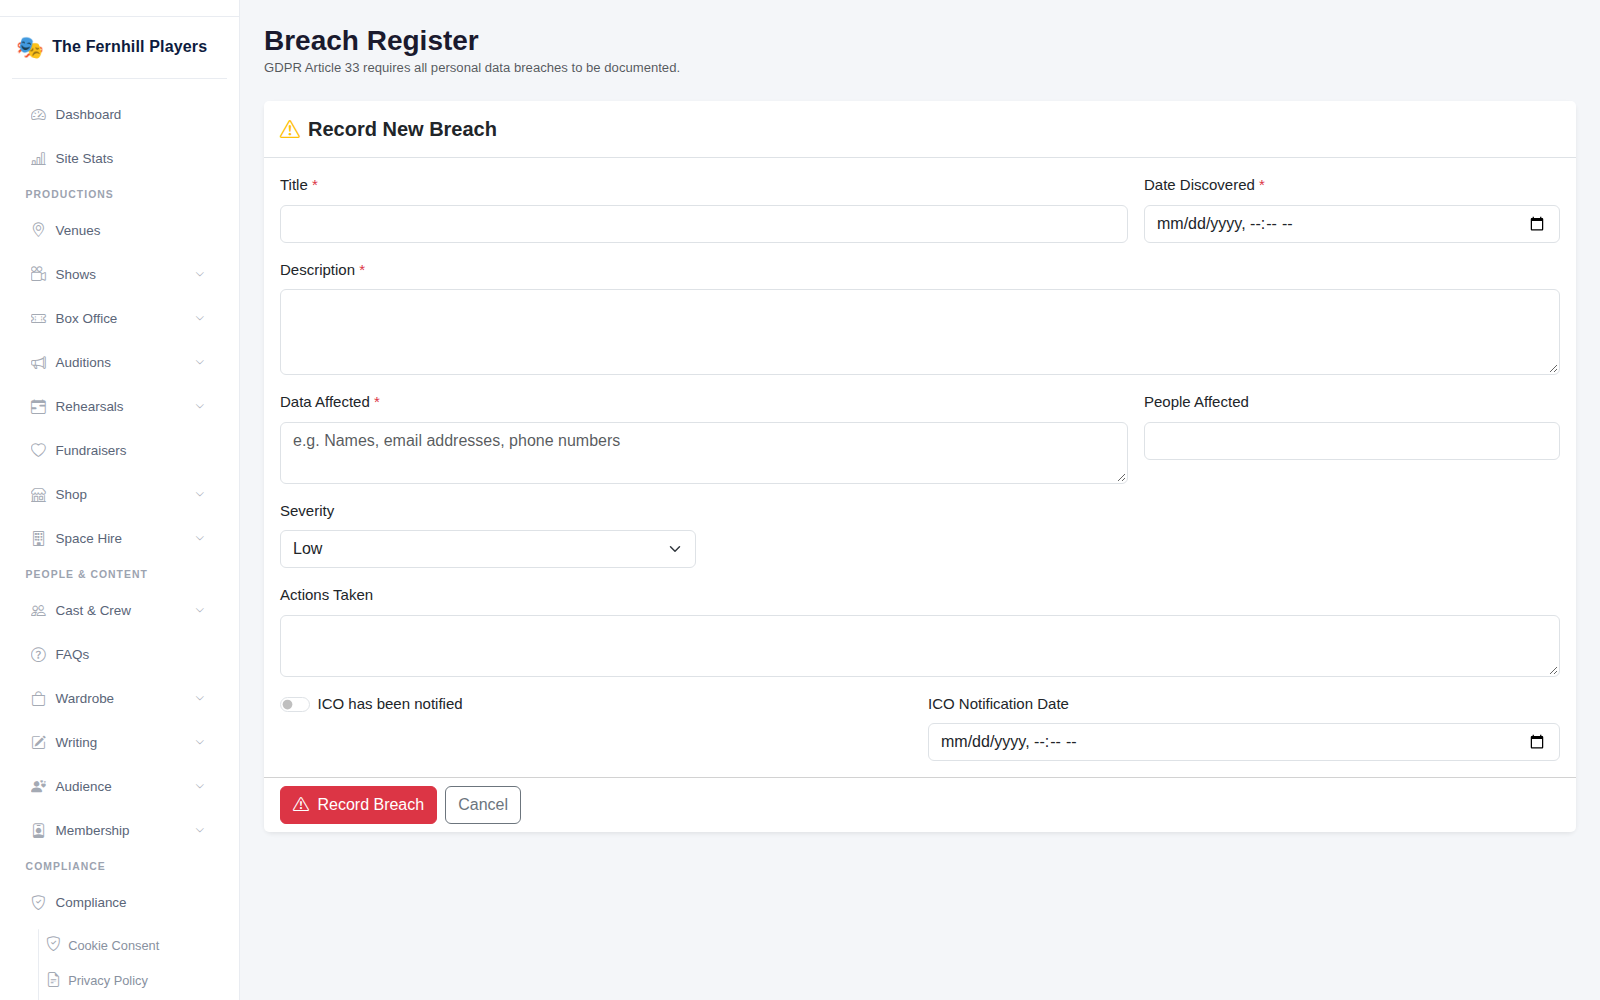Click the FAQs question mark icon

coord(38,655)
